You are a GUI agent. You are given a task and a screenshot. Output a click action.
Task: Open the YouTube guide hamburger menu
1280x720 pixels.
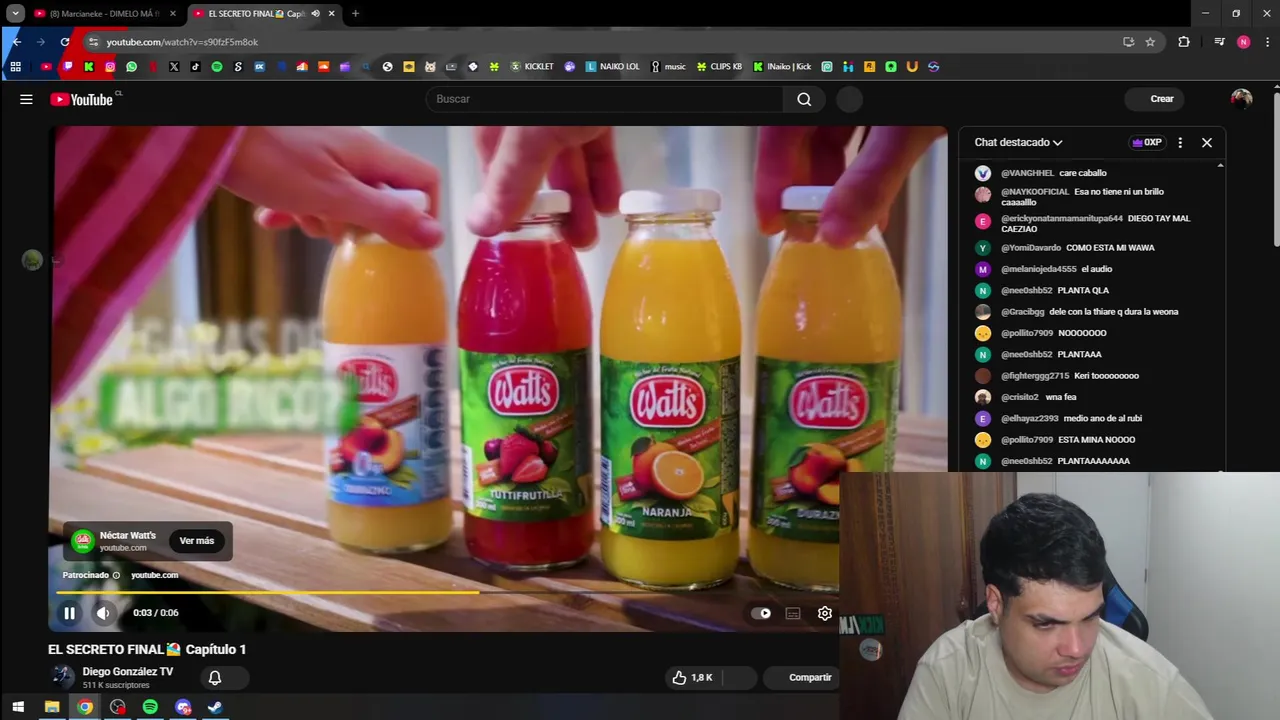(x=26, y=99)
